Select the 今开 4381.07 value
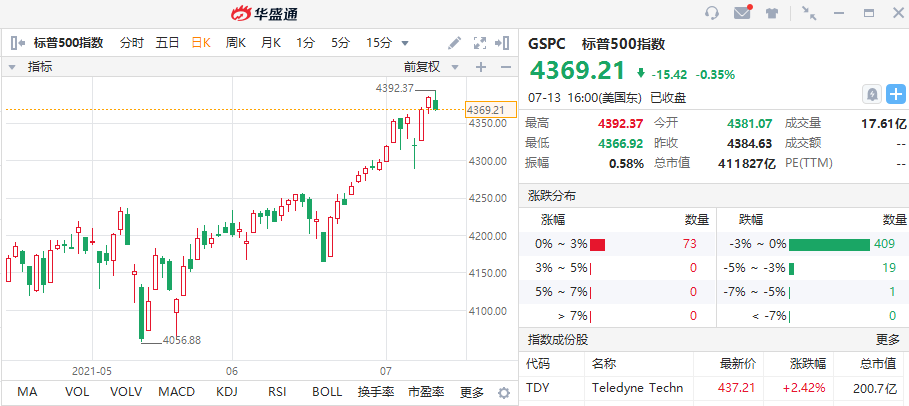909x406 pixels. coord(750,124)
